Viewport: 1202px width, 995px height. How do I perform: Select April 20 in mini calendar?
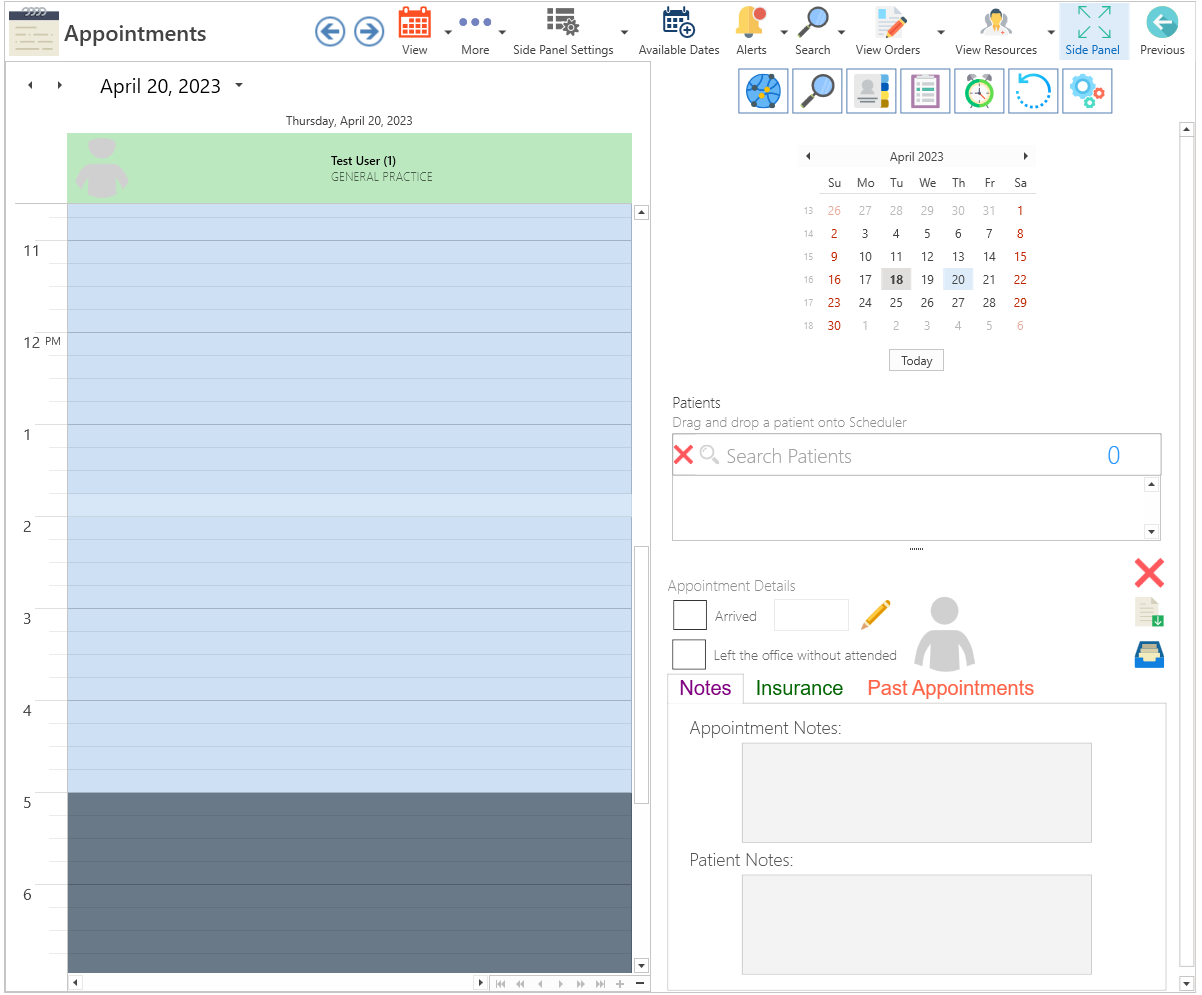[x=958, y=280]
